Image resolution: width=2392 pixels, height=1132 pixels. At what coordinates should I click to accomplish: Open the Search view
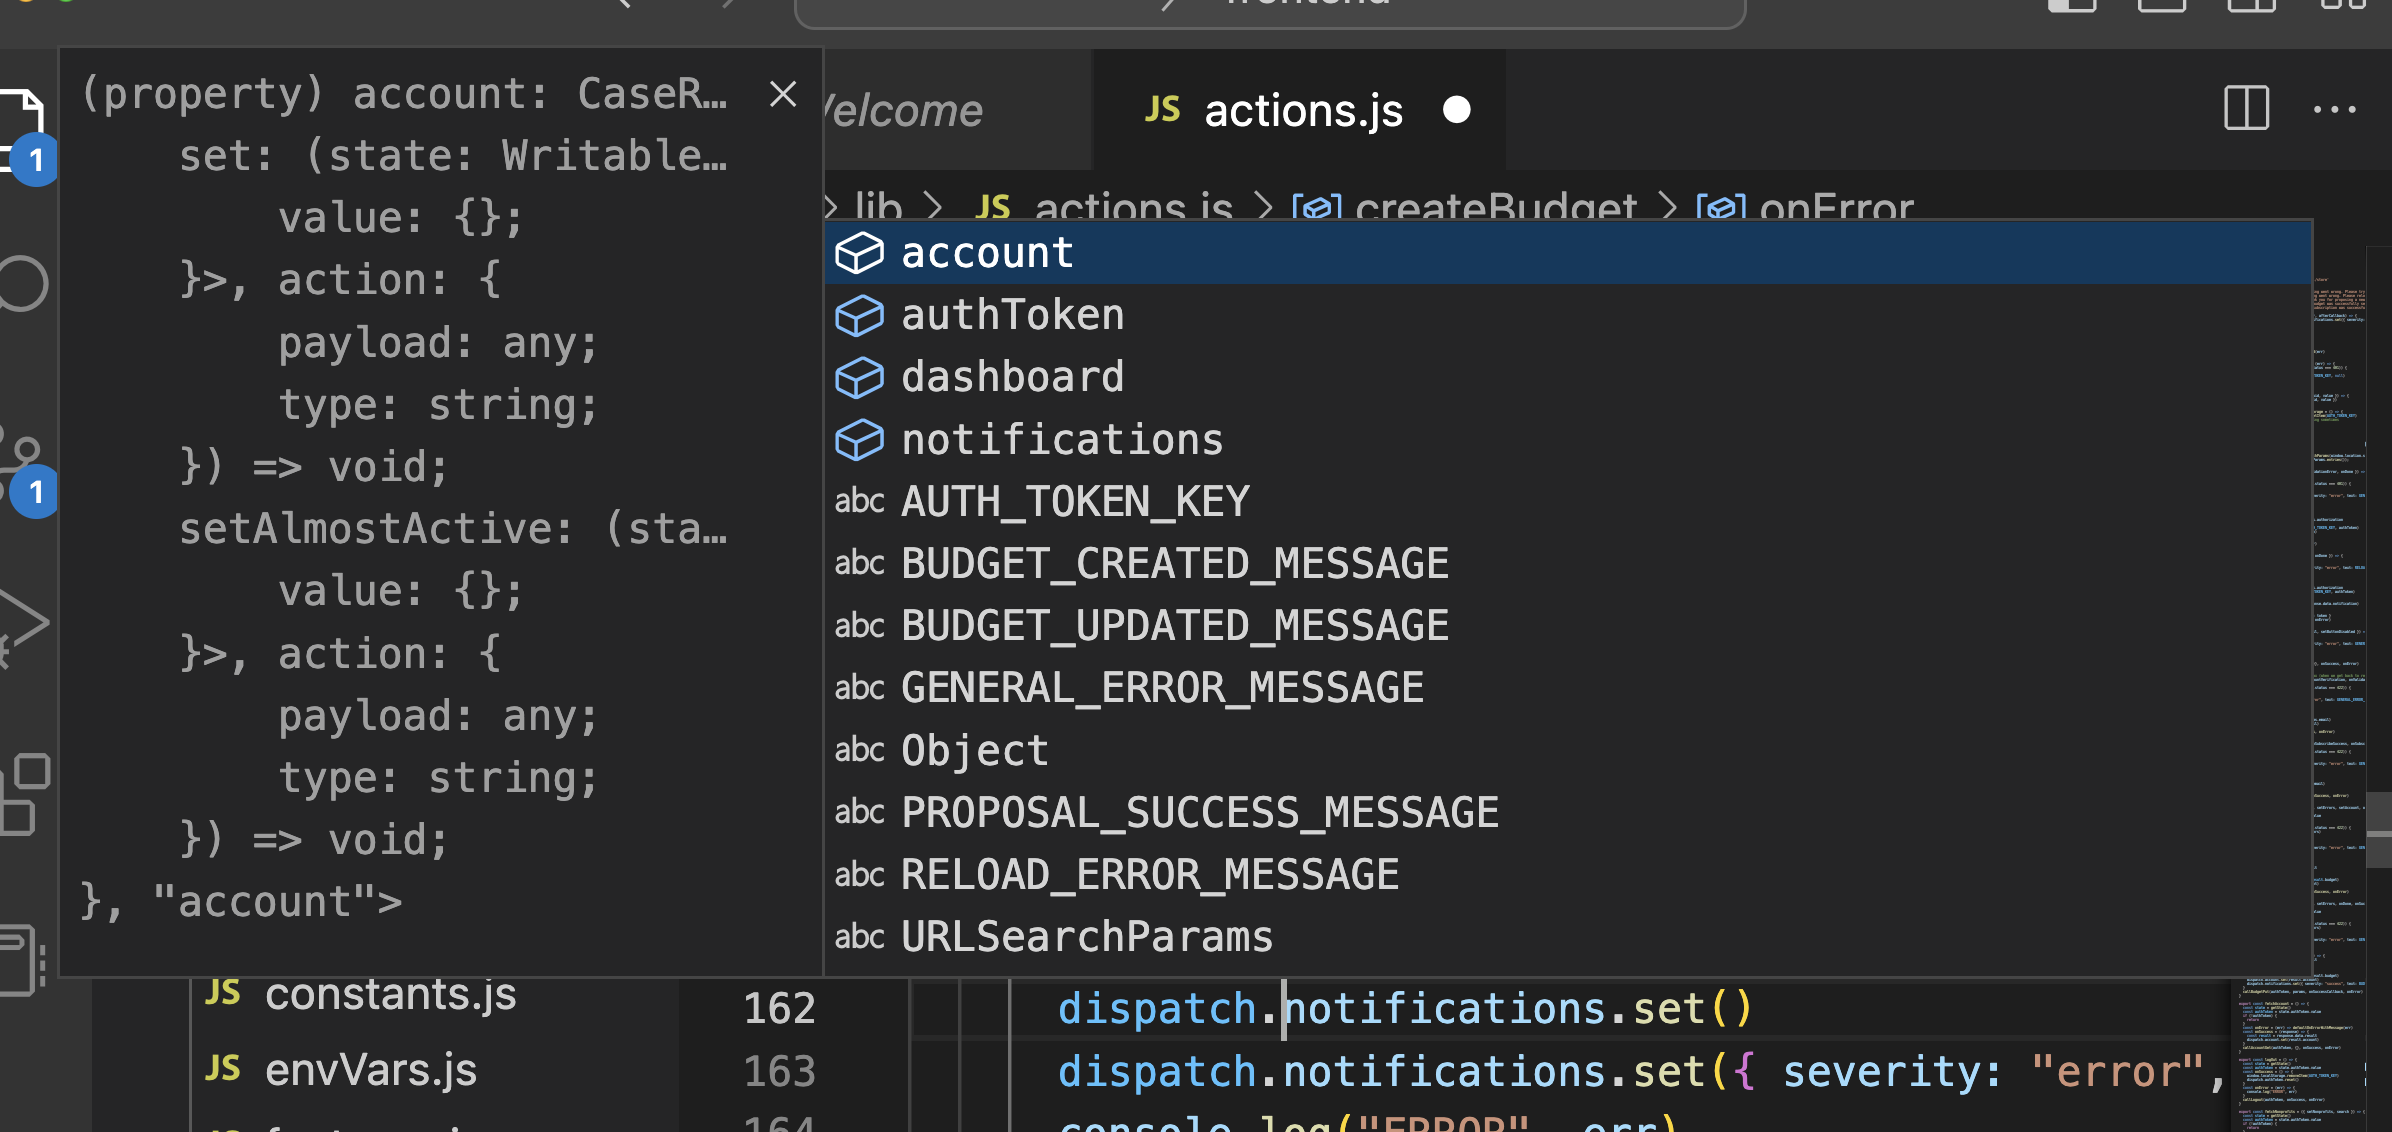[22, 283]
